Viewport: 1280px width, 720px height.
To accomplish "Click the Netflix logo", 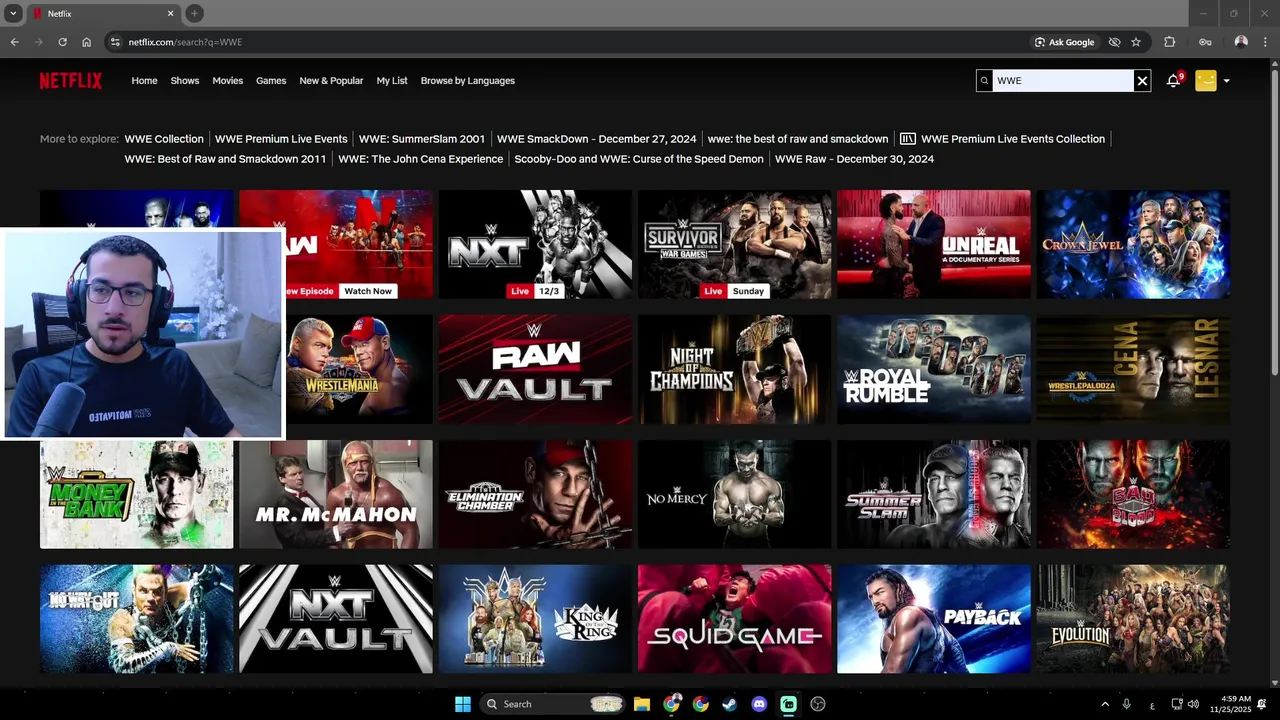I will 71,81.
